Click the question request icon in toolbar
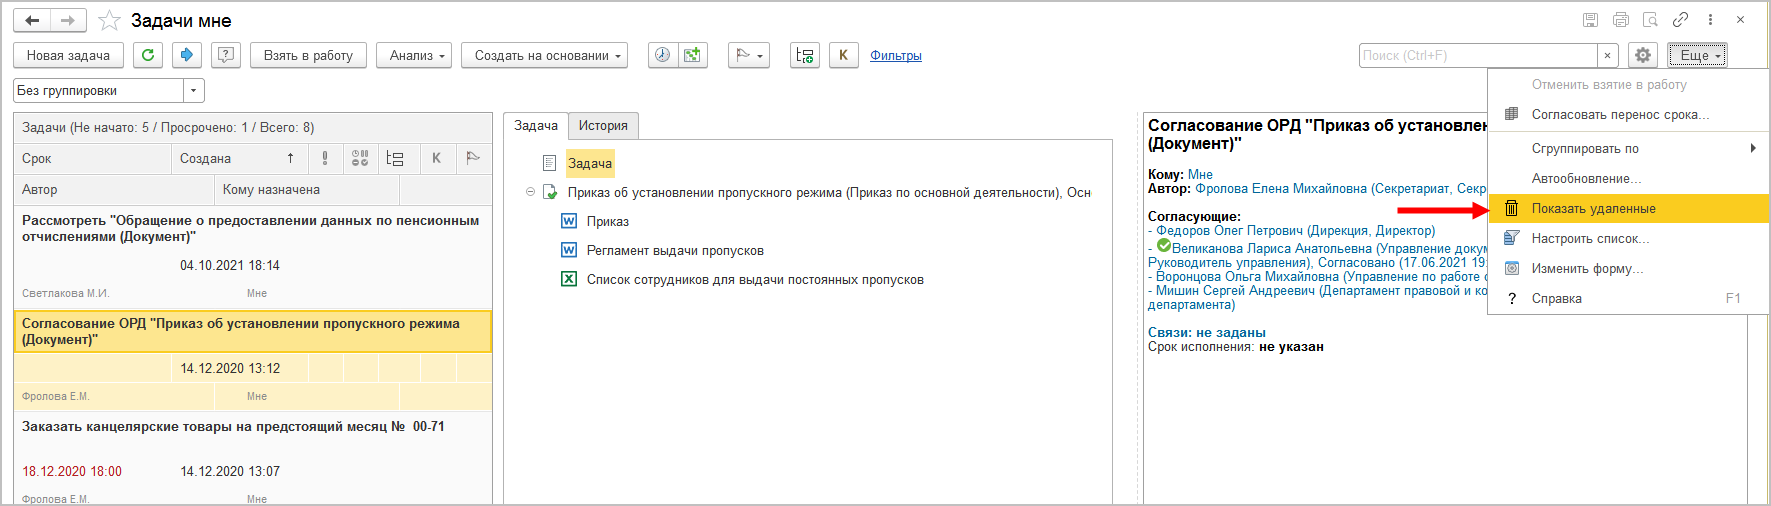The image size is (1771, 506). (226, 55)
